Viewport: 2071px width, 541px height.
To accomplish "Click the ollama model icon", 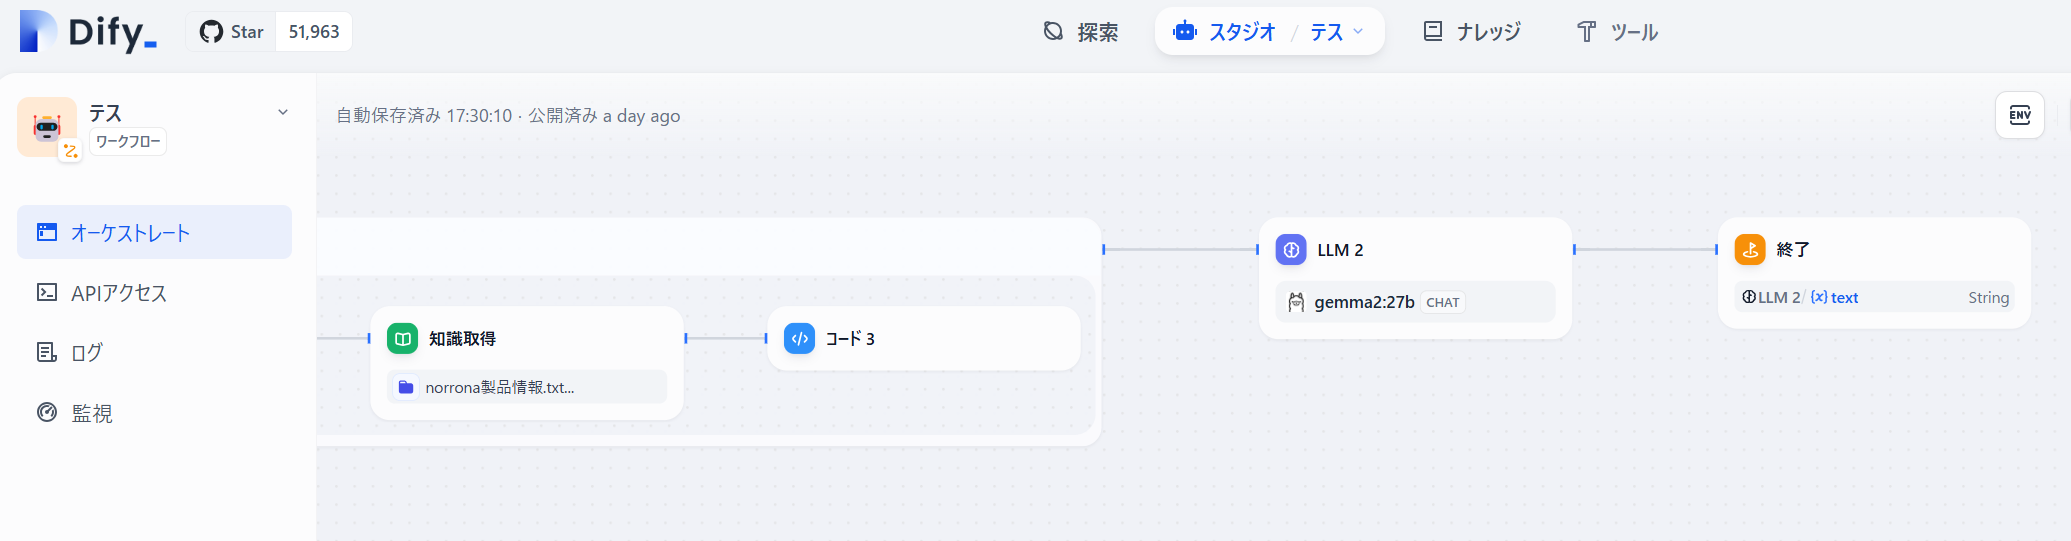I will pos(1296,302).
